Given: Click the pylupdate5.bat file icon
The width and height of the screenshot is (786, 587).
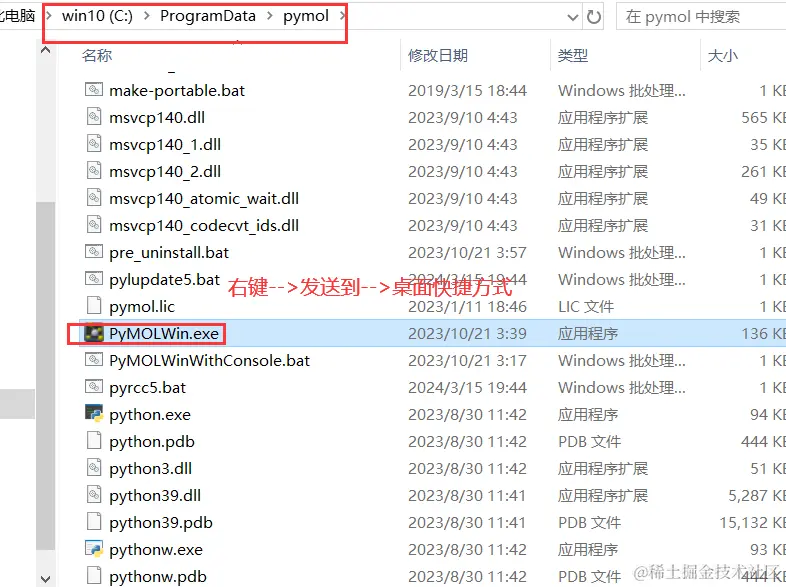Looking at the screenshot, I should pos(94,279).
